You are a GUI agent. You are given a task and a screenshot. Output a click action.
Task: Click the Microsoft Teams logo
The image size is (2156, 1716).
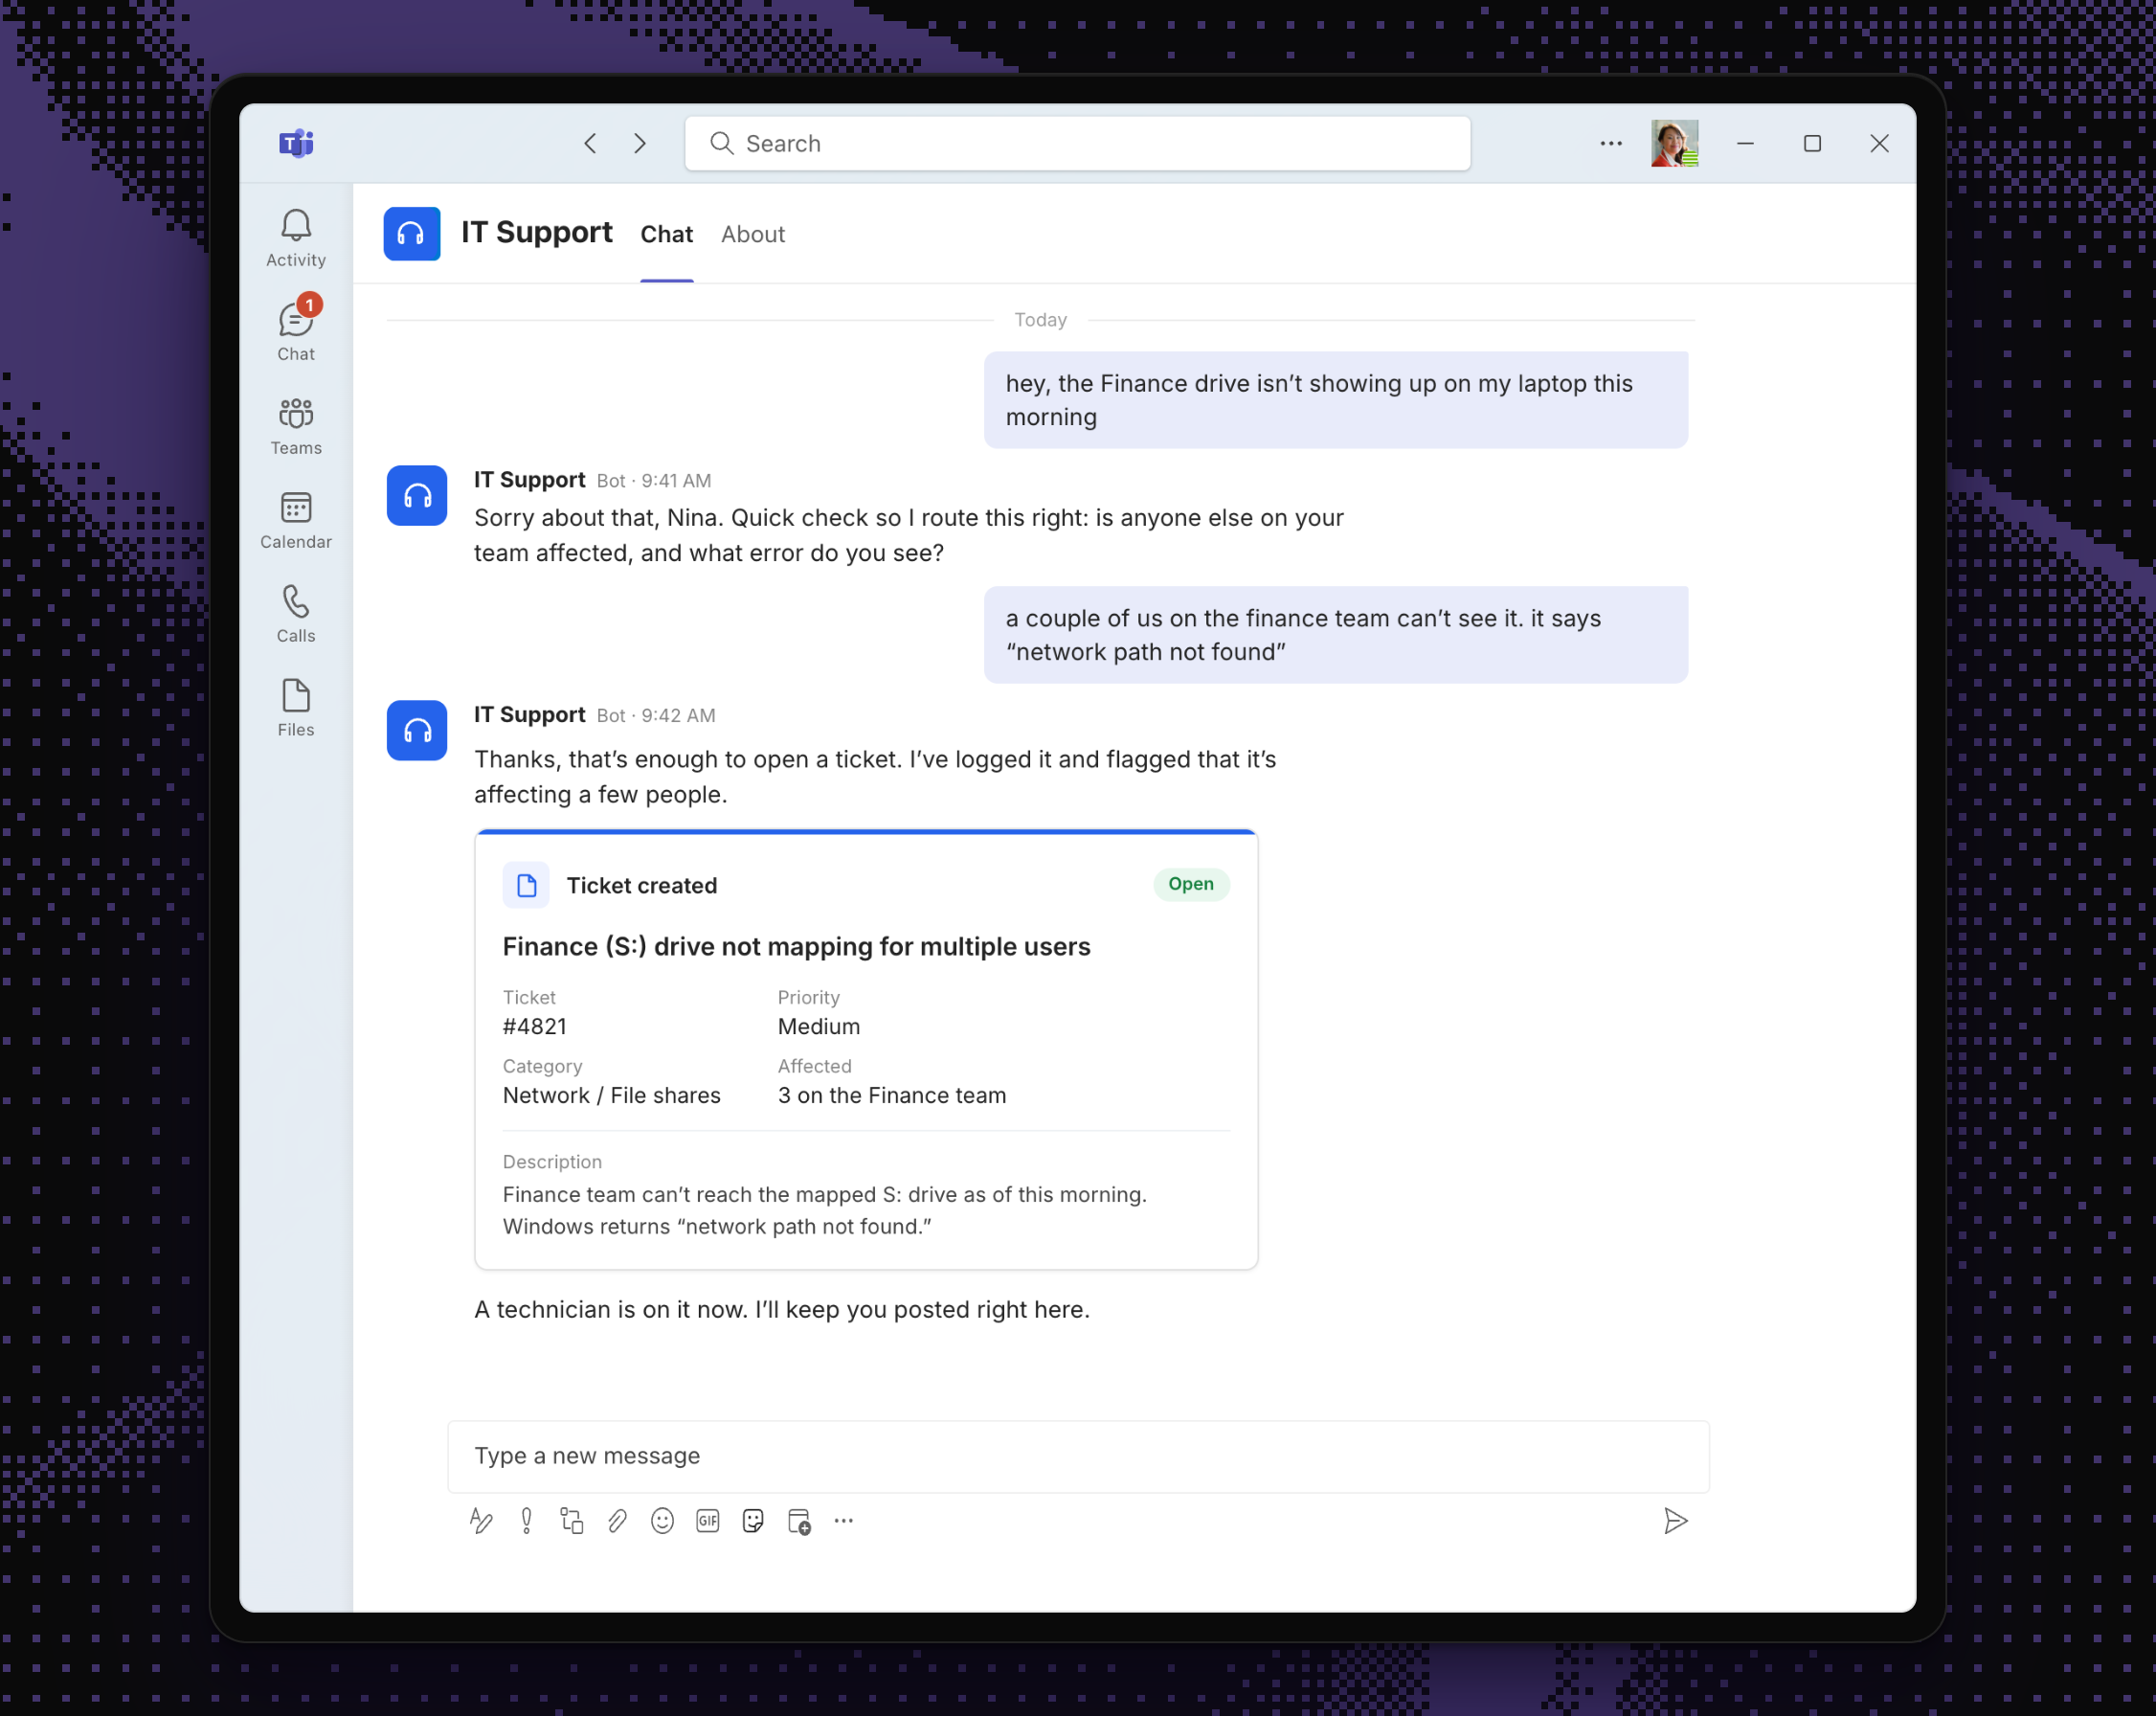pyautogui.click(x=296, y=143)
